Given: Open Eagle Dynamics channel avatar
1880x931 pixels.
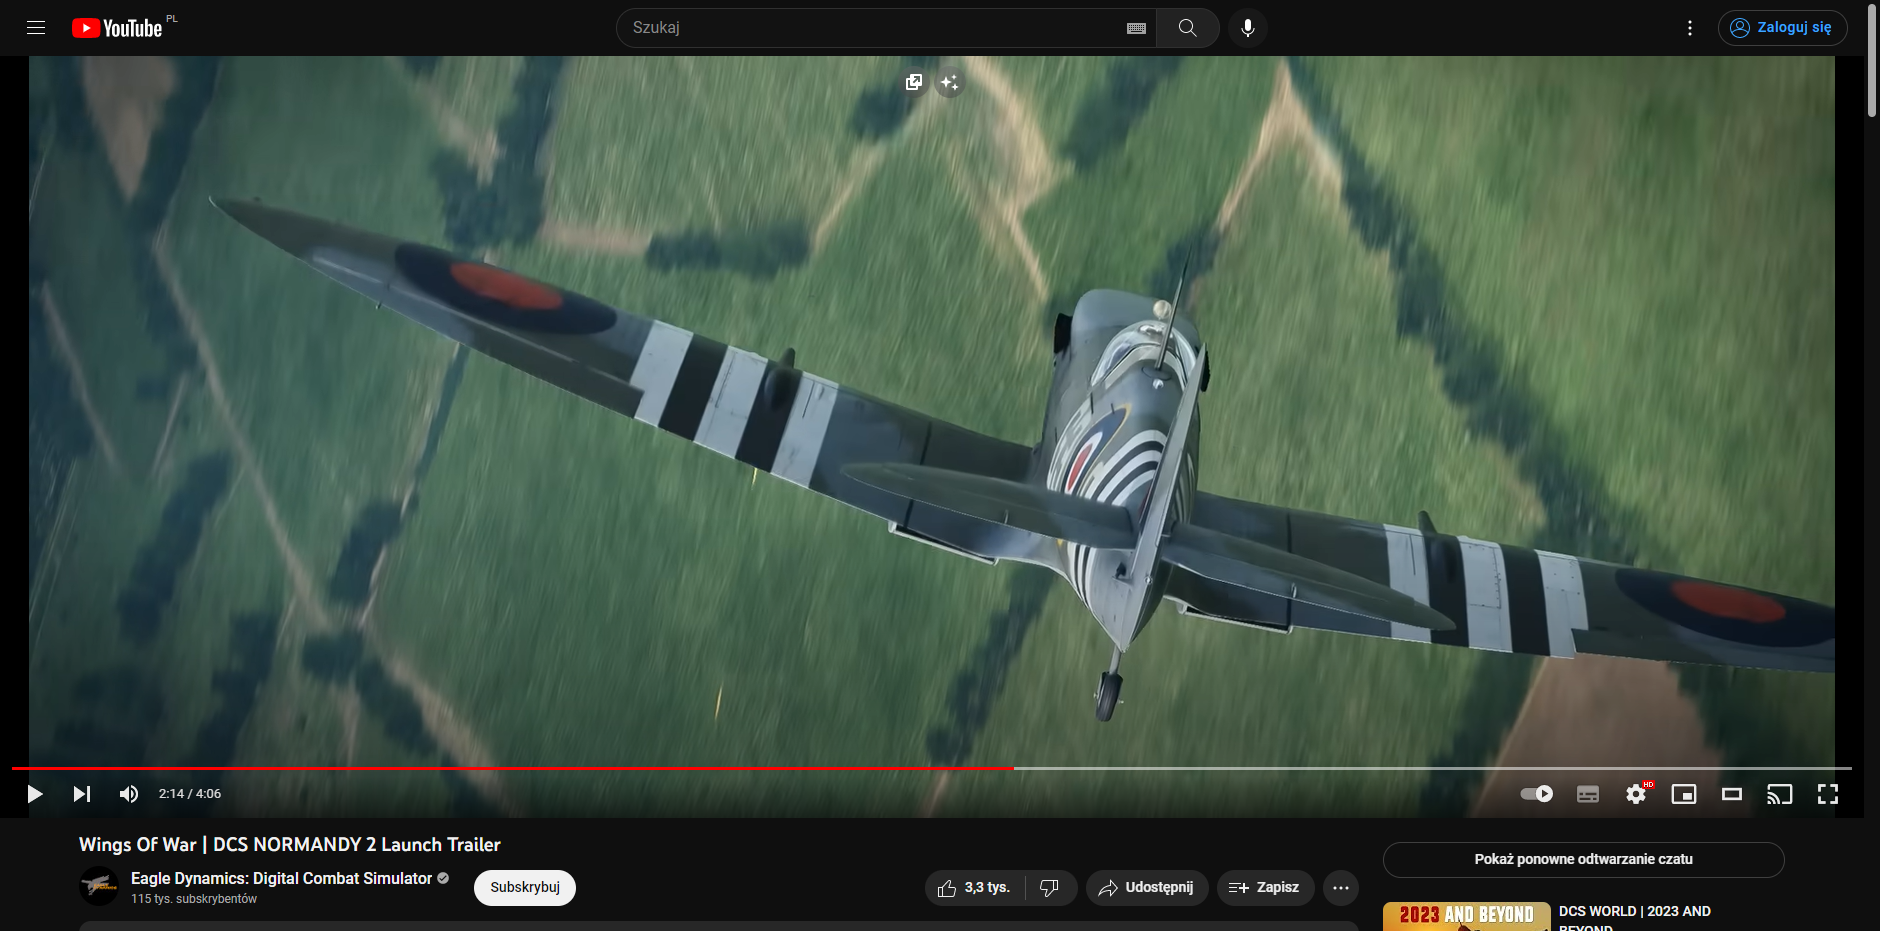Looking at the screenshot, I should (99, 886).
